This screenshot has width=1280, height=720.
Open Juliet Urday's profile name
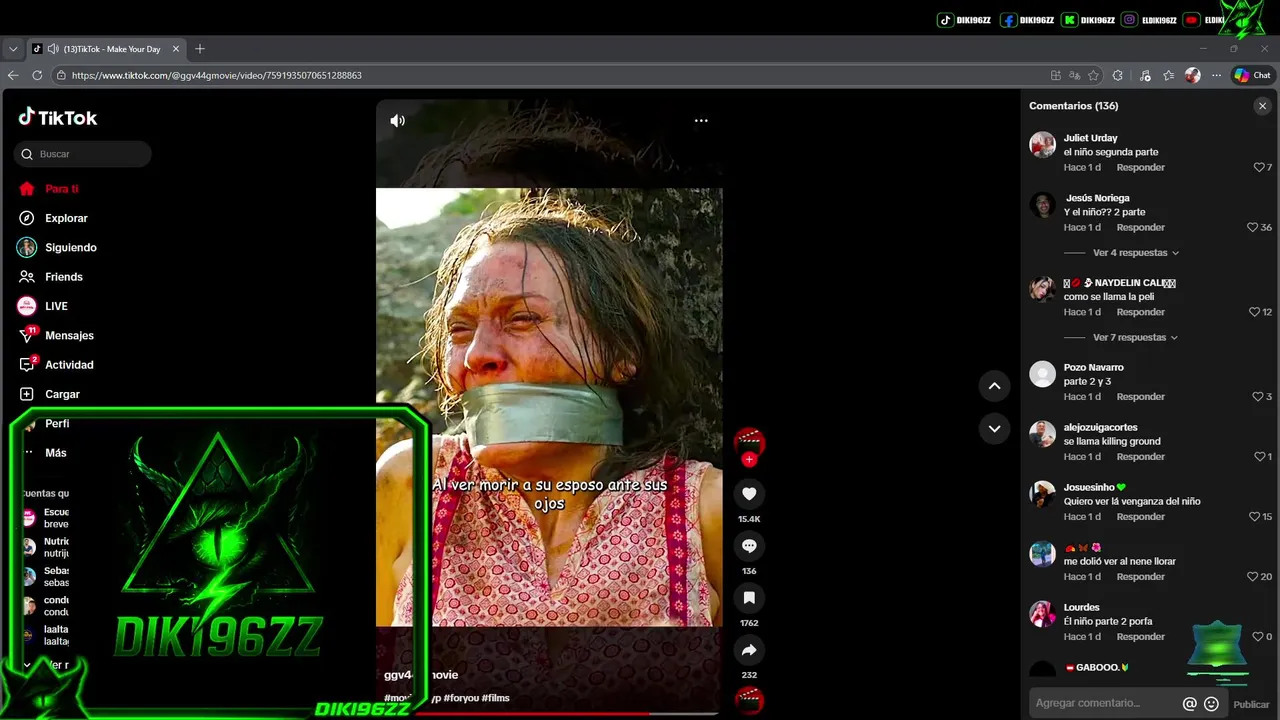pos(1090,138)
